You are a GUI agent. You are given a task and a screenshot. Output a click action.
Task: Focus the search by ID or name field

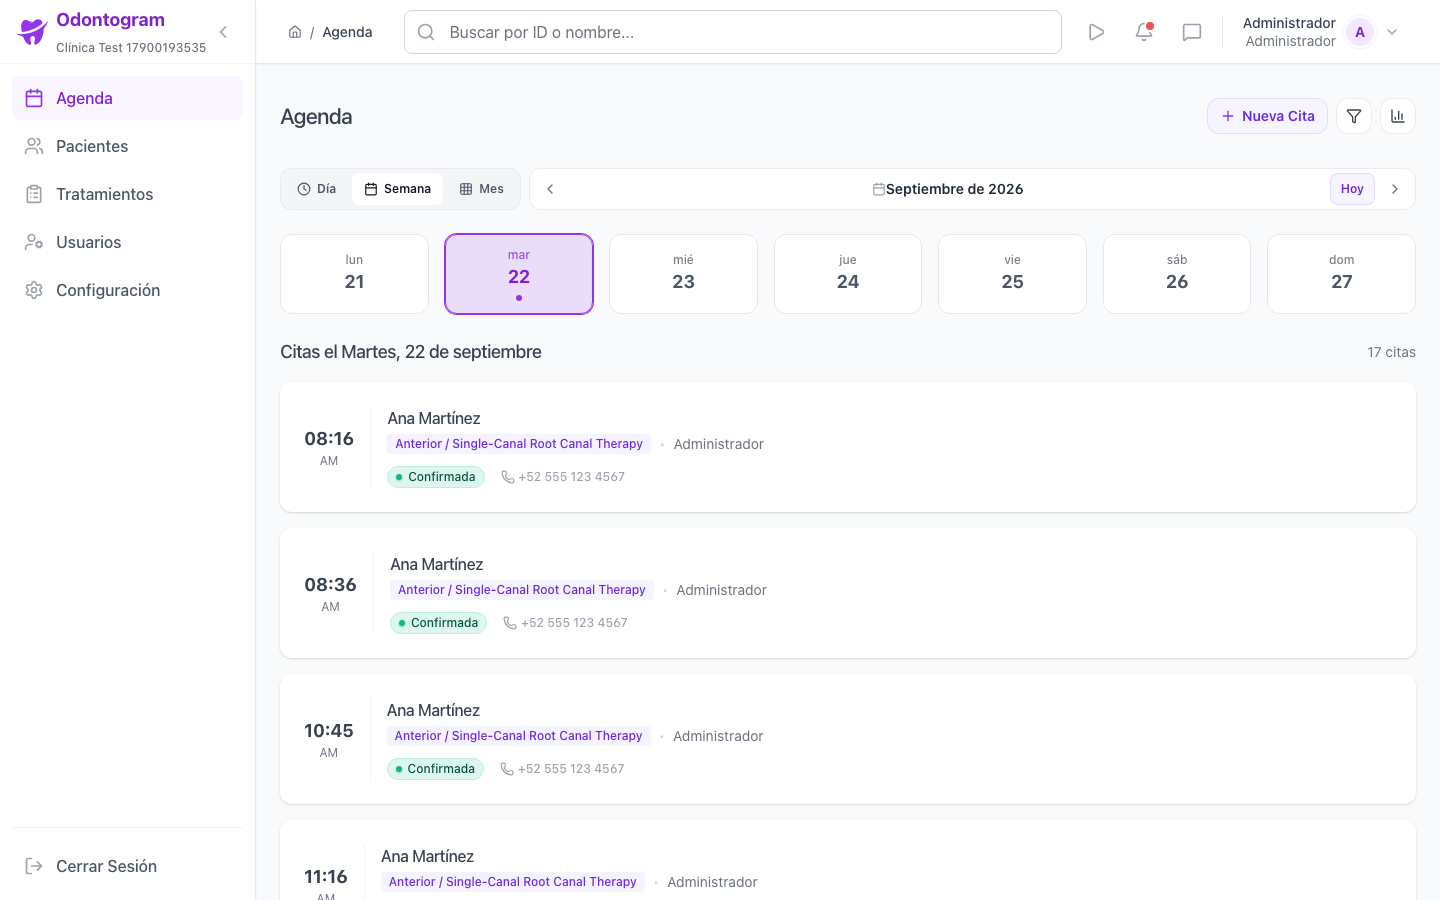tap(733, 32)
